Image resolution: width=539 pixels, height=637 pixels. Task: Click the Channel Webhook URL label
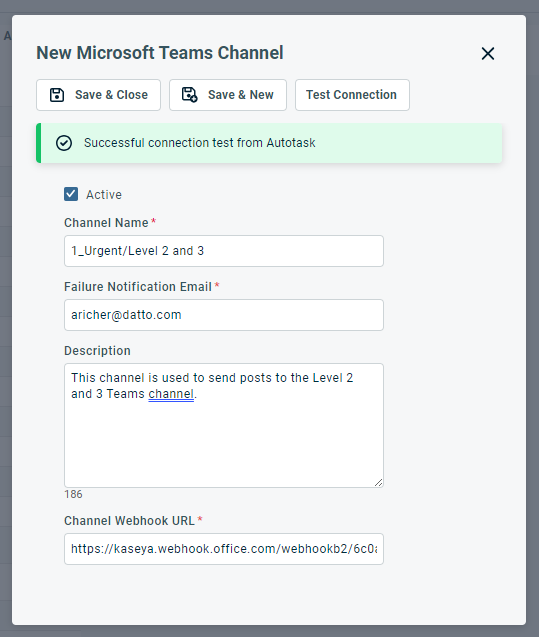[x=129, y=521]
